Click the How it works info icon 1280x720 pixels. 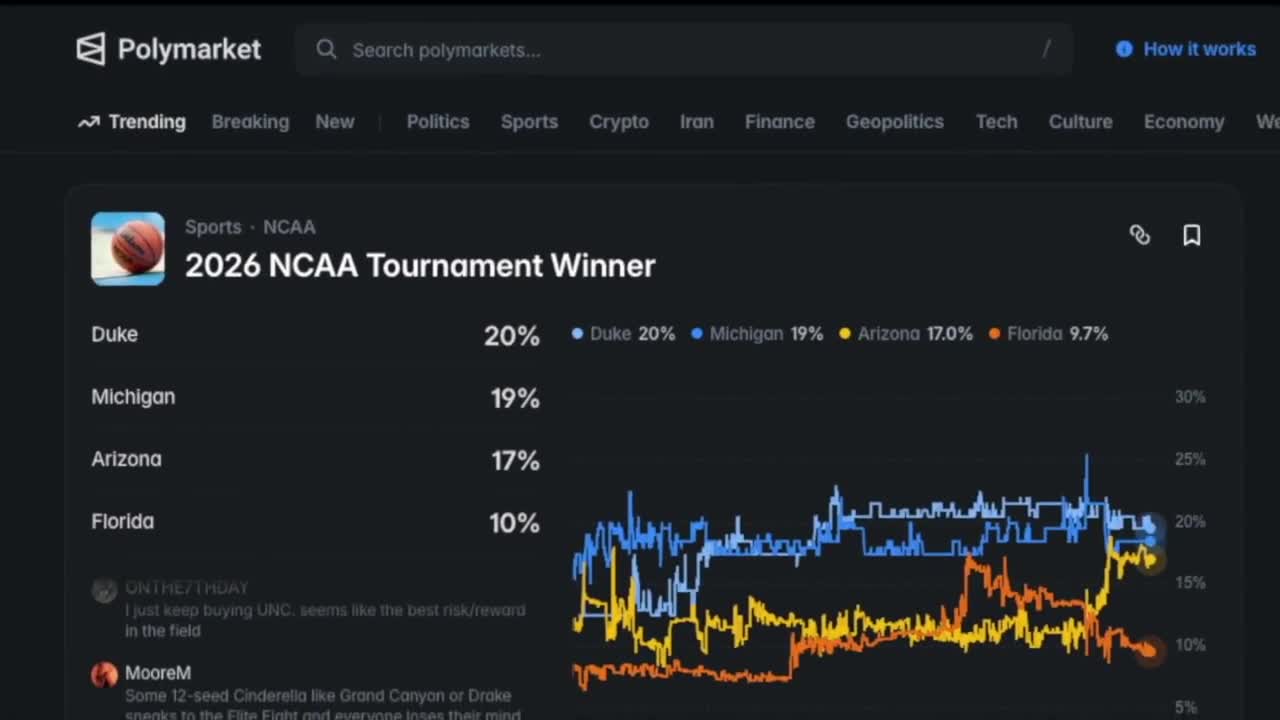click(1124, 49)
